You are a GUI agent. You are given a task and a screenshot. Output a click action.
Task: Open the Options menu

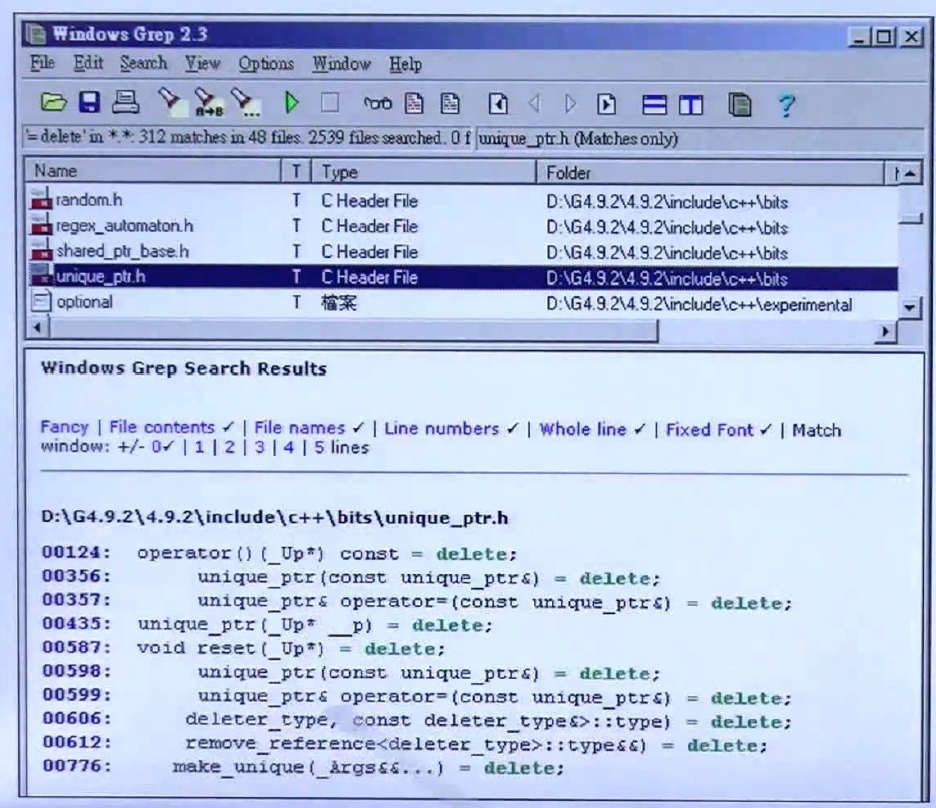click(266, 64)
